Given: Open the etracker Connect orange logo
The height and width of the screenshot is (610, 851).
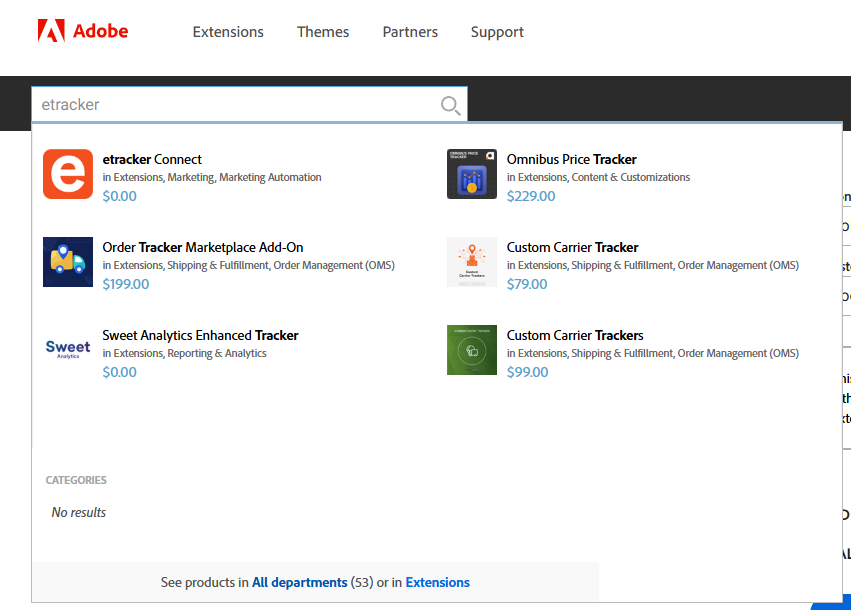Looking at the screenshot, I should 68,174.
